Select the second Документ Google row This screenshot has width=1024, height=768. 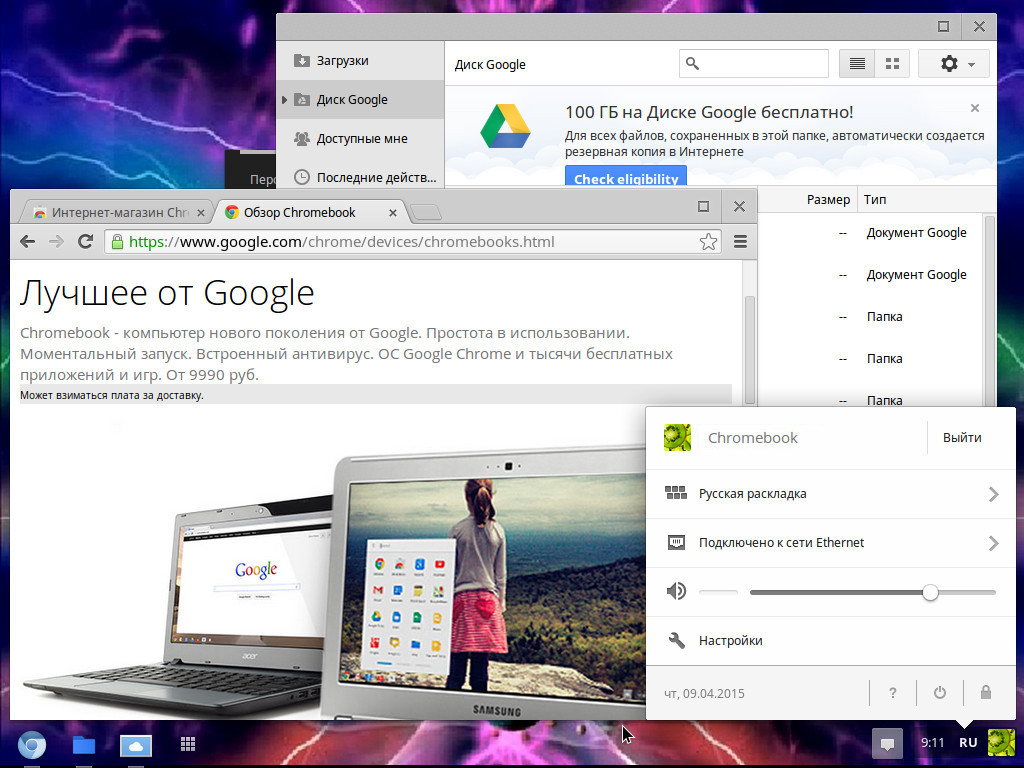[870, 275]
